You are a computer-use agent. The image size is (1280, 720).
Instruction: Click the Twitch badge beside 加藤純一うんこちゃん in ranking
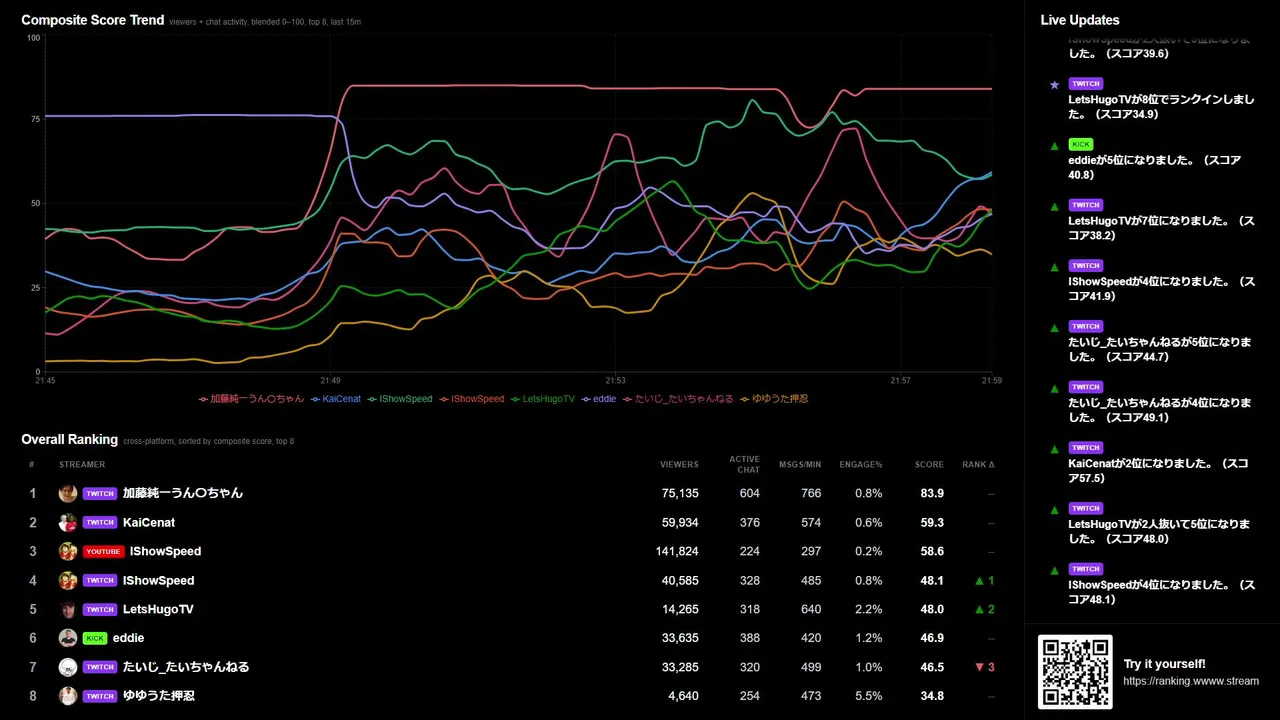pos(100,493)
